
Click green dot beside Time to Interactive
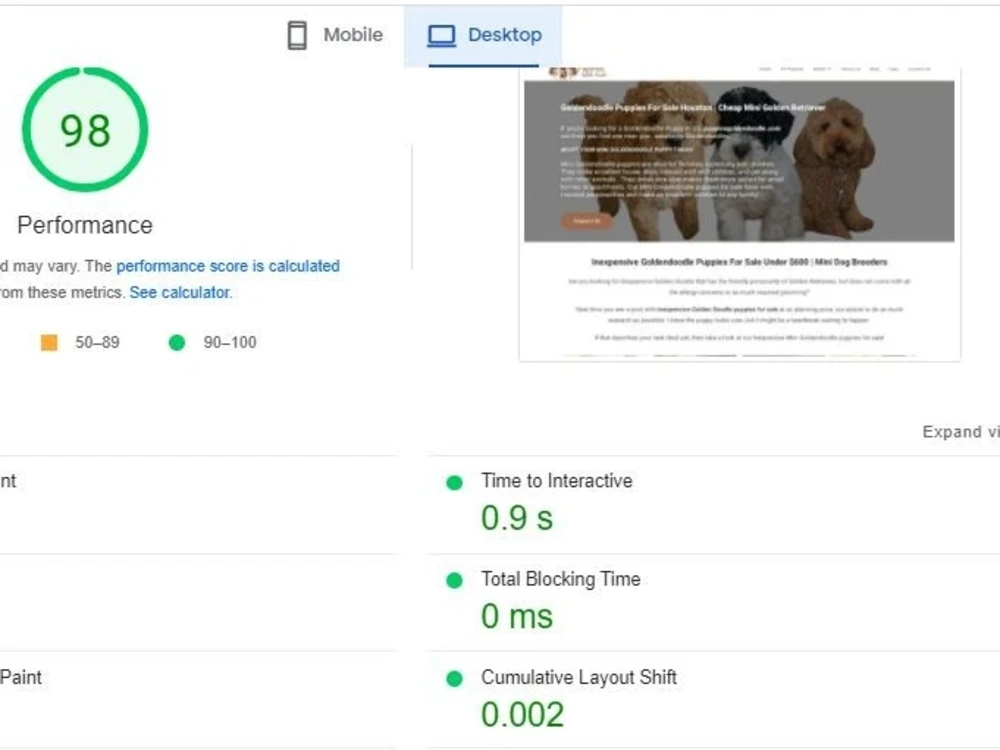[x=454, y=483]
